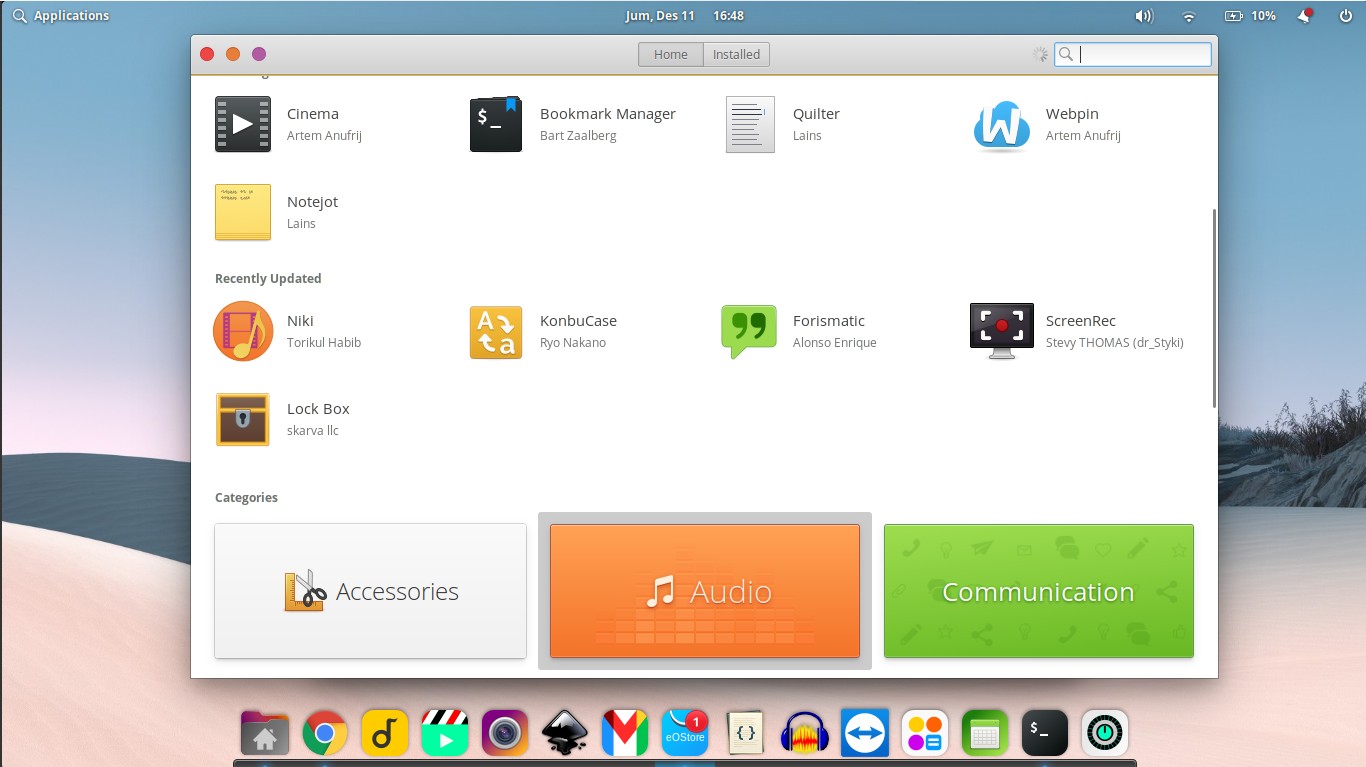1366x767 pixels.
Task: Click the Categories heading
Action: 246,498
